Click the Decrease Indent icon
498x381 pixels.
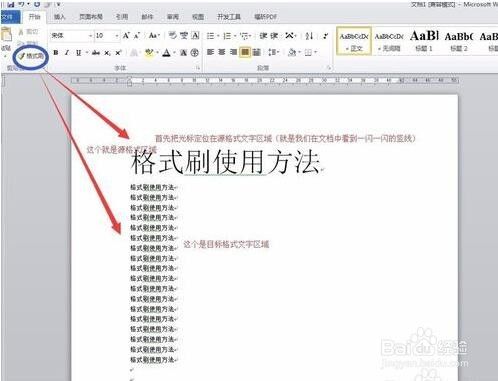click(263, 35)
